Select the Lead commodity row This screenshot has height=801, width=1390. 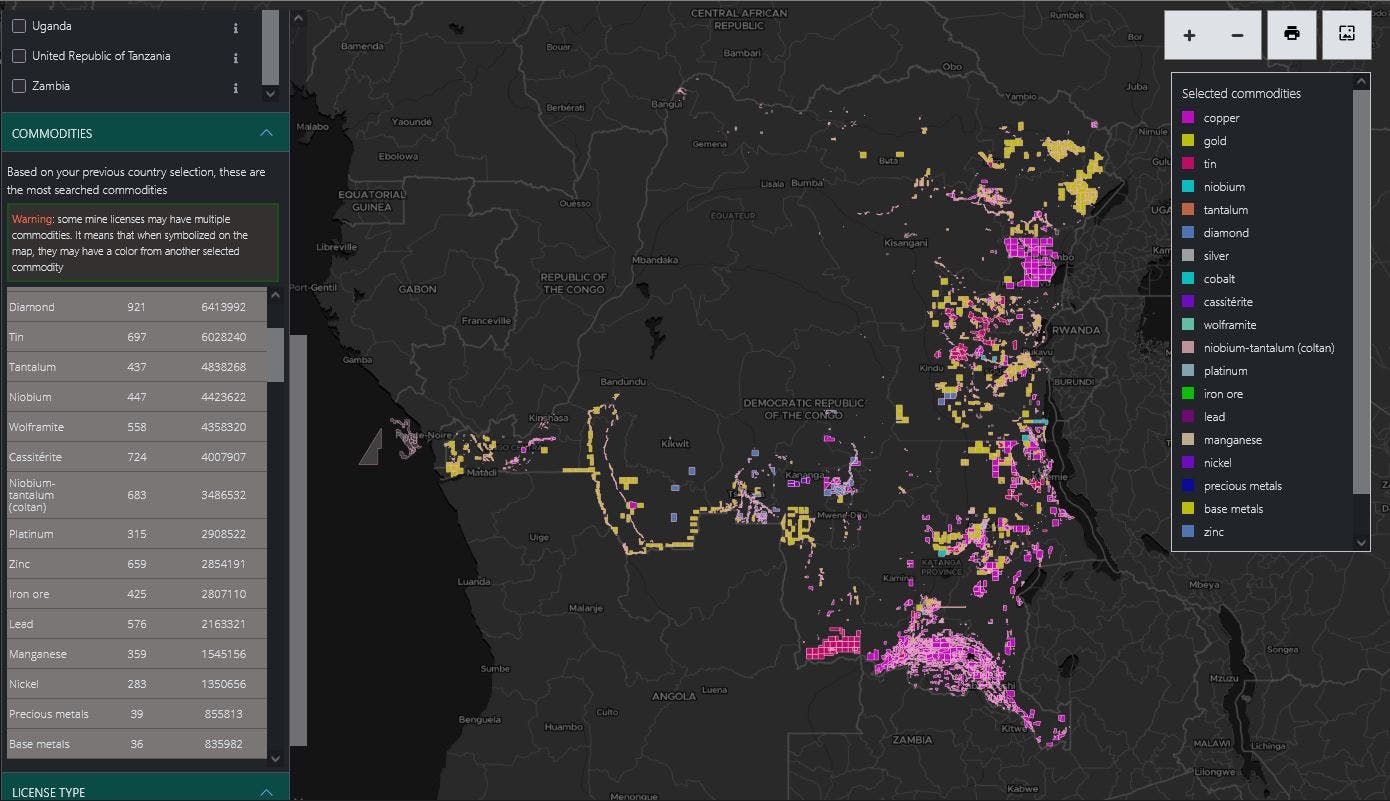click(136, 624)
